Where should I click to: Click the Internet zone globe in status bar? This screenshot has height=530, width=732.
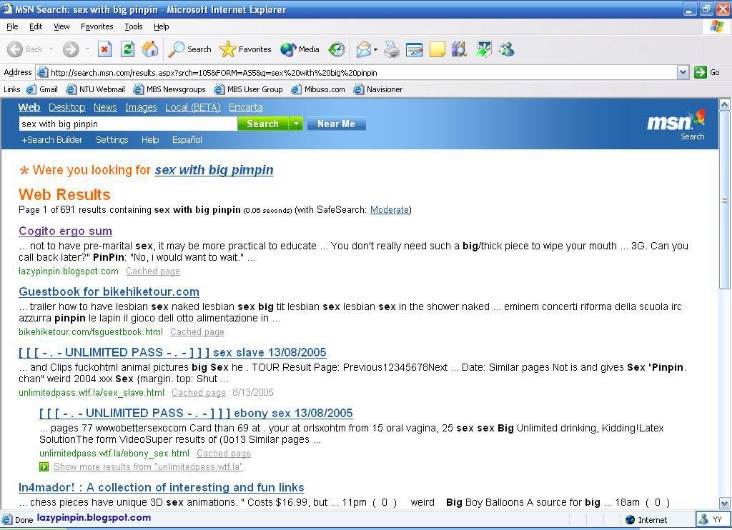click(x=630, y=520)
